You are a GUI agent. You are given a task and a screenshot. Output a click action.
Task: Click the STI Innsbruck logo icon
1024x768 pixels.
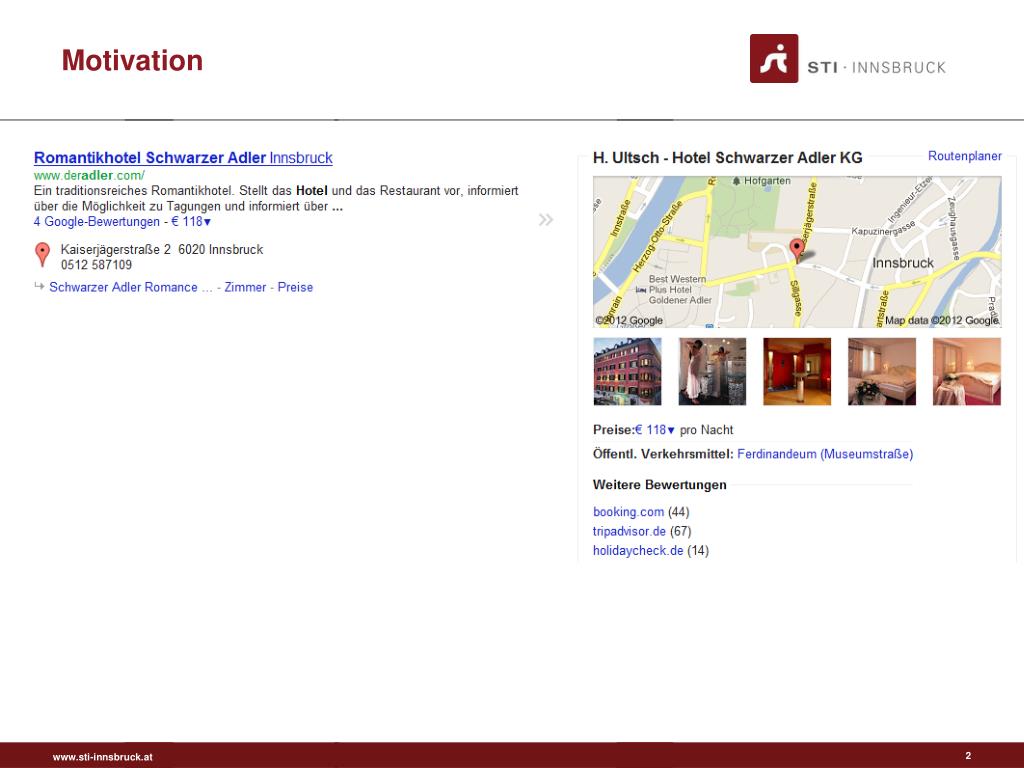774,59
